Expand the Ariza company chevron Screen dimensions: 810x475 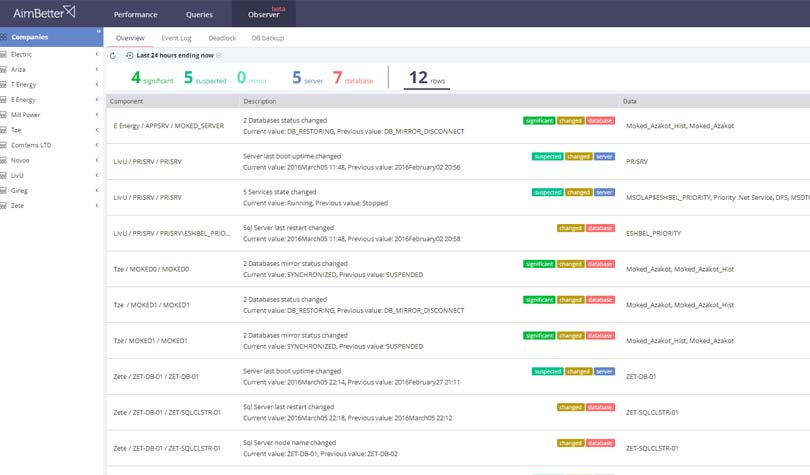(97, 69)
